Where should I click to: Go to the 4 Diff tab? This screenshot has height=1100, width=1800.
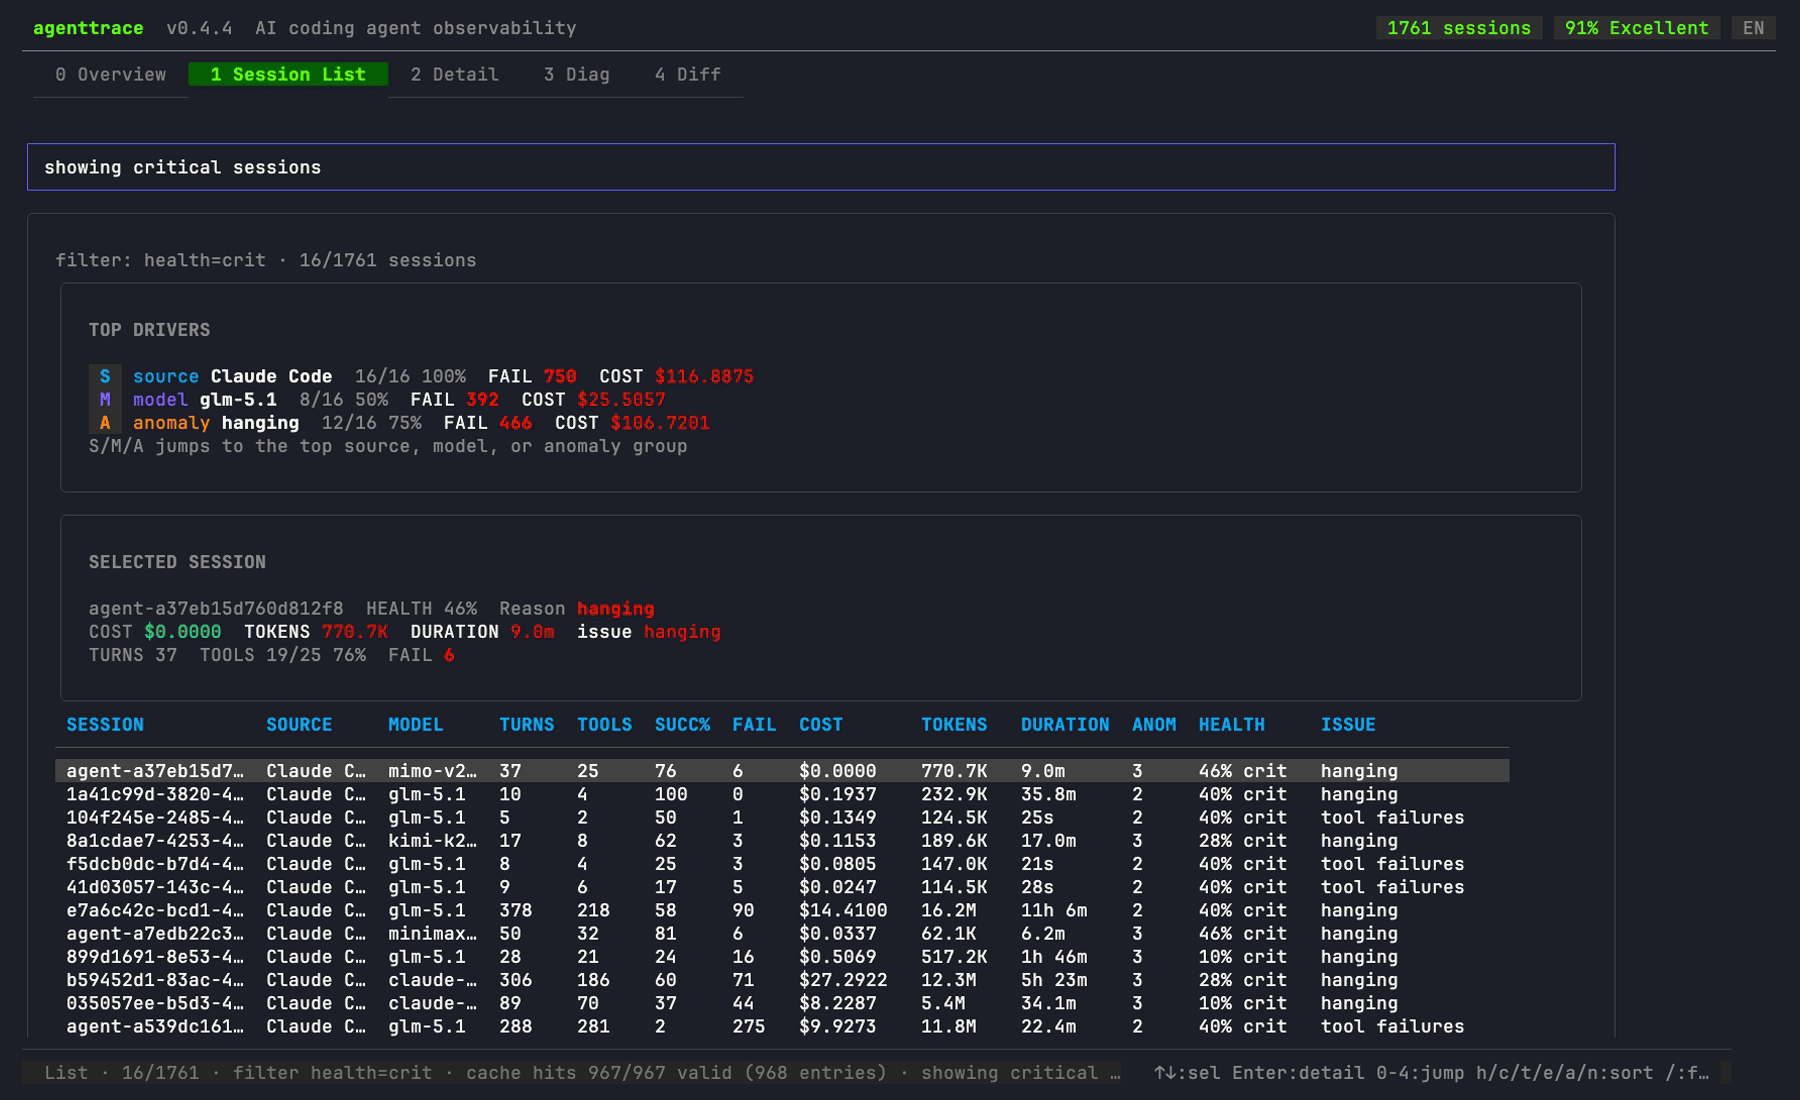[687, 75]
